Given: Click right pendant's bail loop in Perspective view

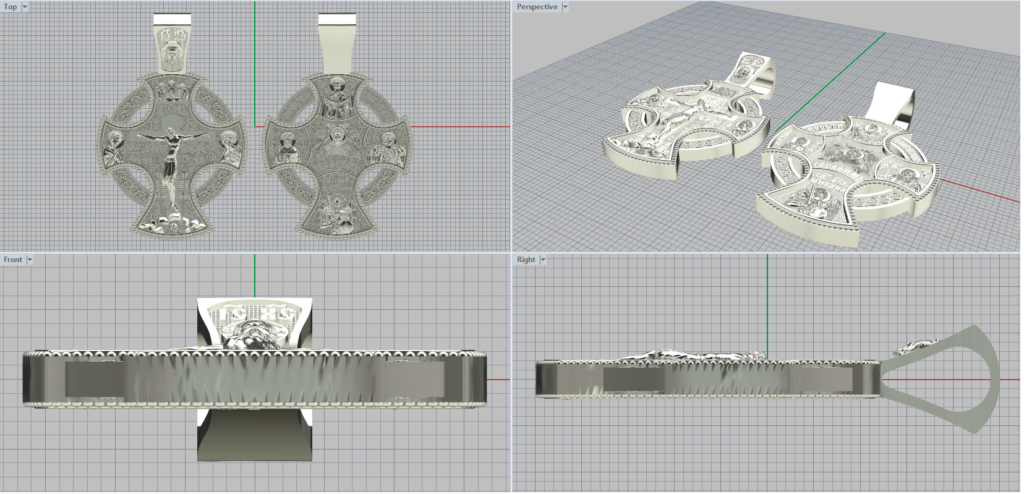Looking at the screenshot, I should [895, 102].
